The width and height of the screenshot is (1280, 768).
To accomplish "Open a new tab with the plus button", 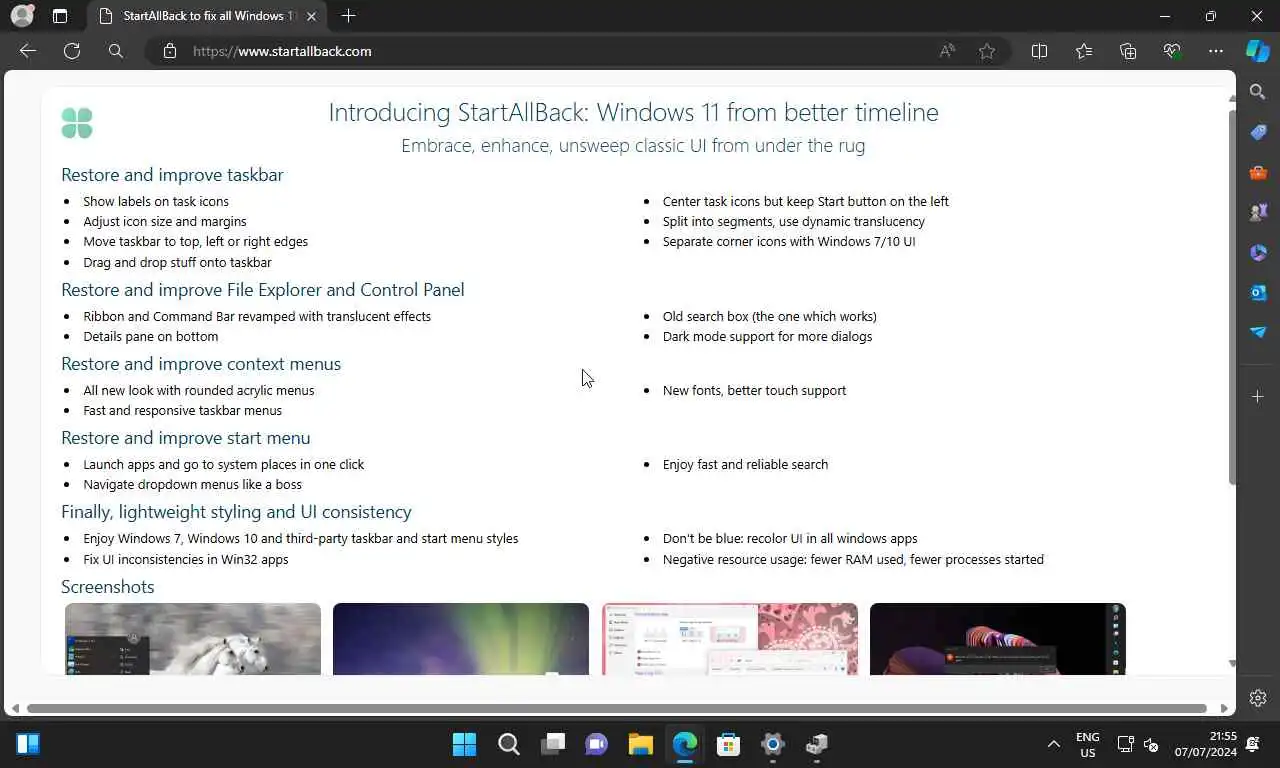I will click(348, 16).
